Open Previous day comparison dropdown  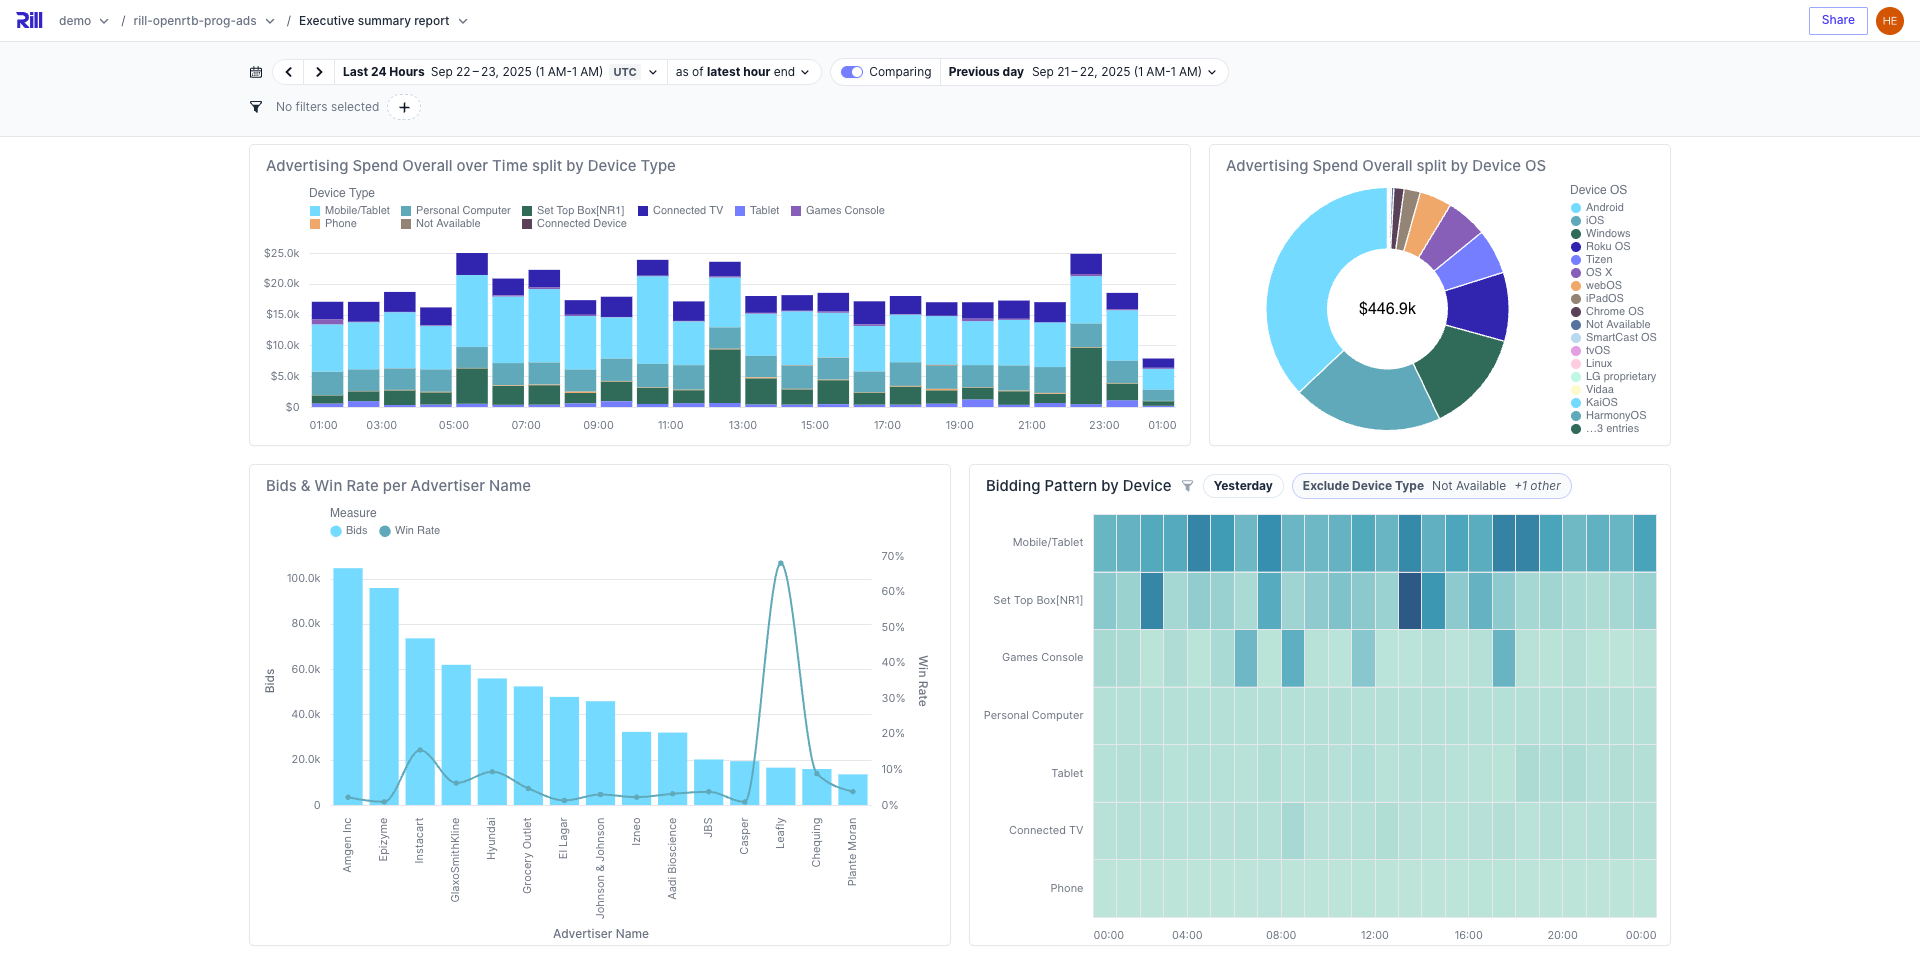(x=1083, y=72)
